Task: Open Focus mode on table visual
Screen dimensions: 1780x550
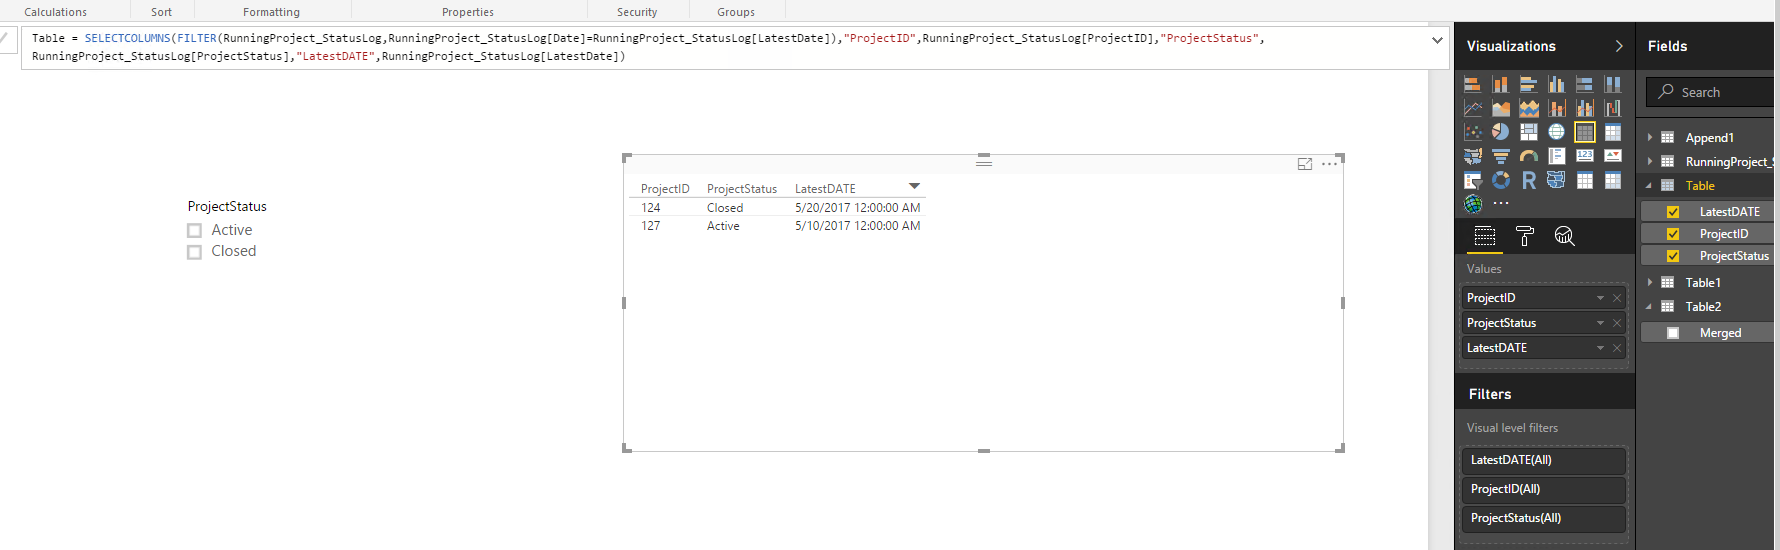Action: (1305, 164)
